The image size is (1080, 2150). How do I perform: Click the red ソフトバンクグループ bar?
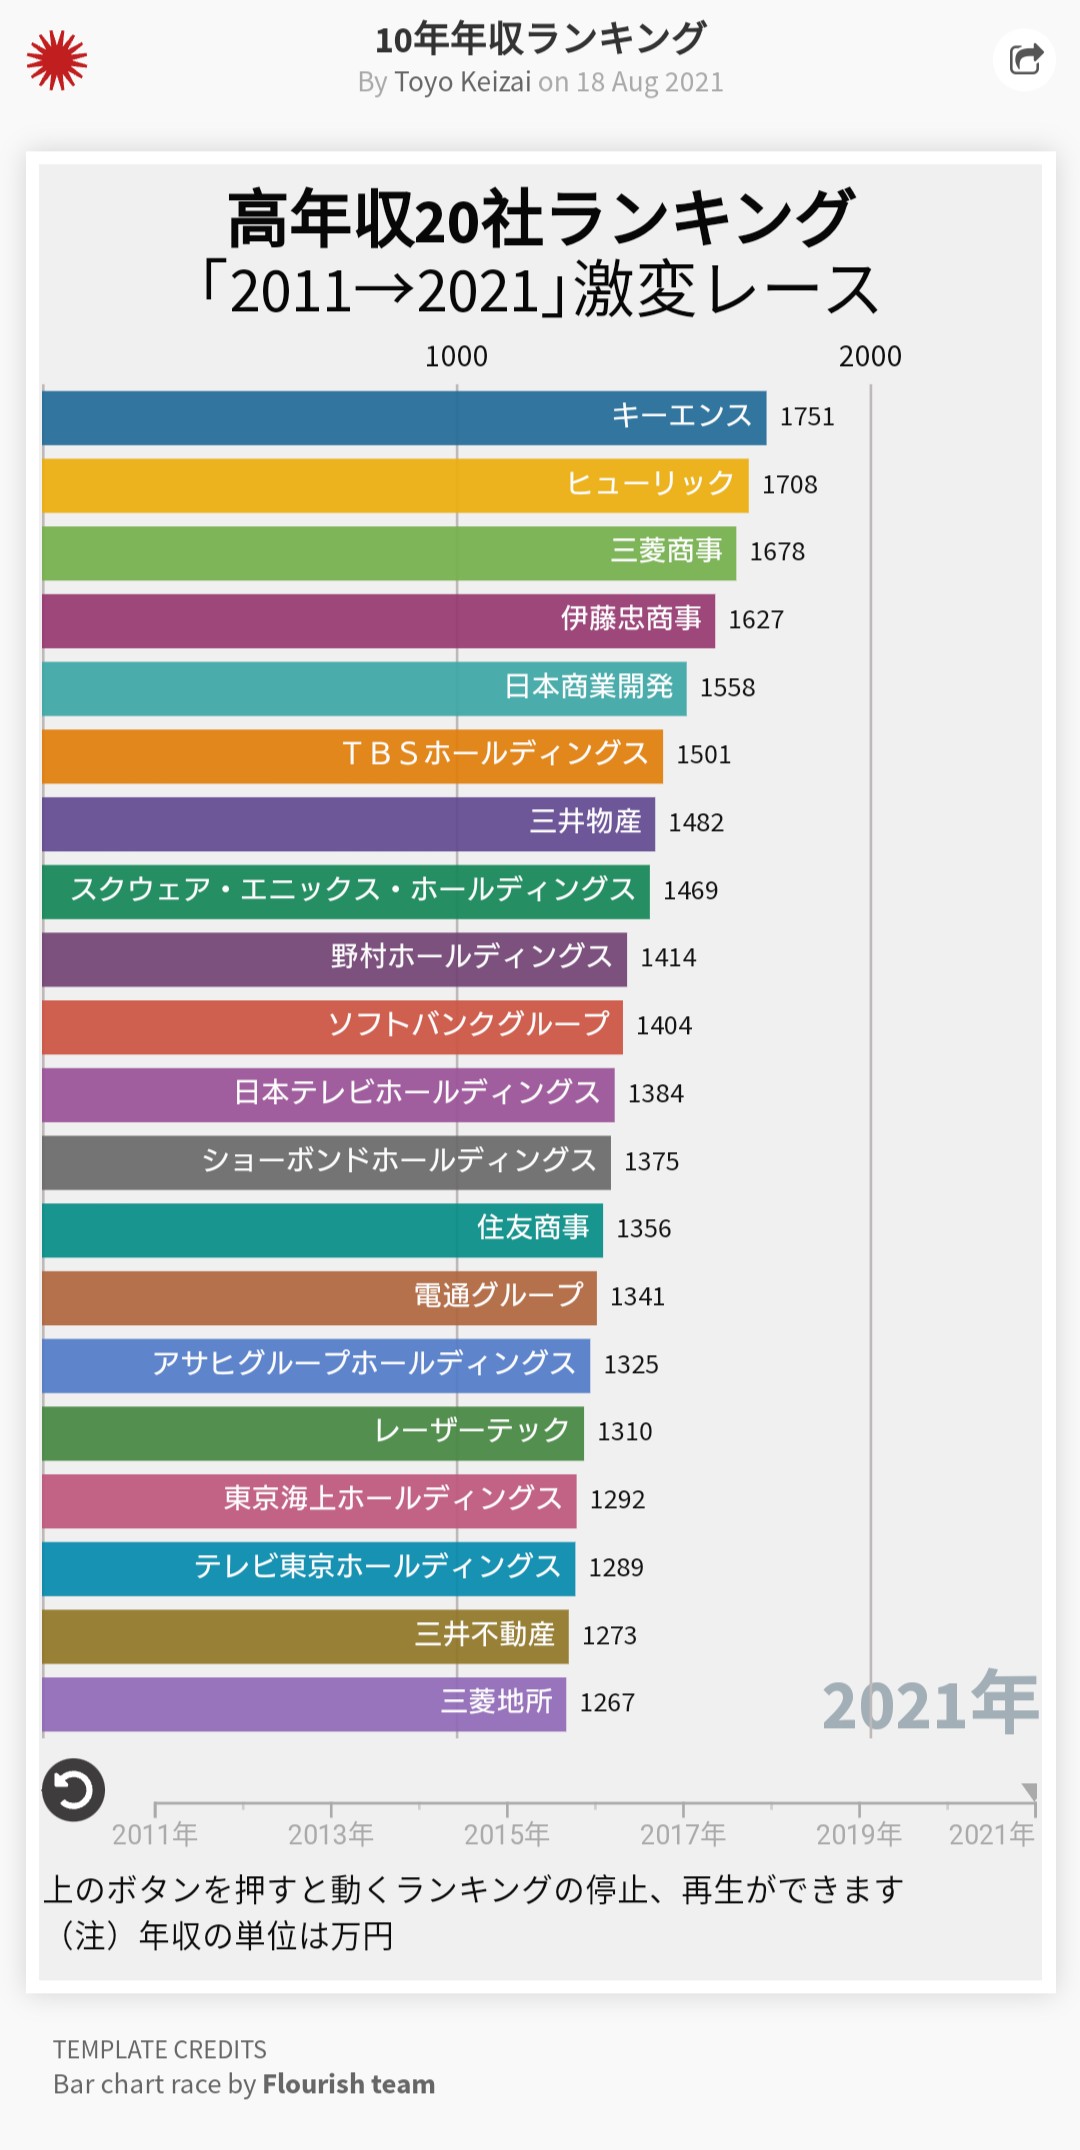[x=332, y=1027]
